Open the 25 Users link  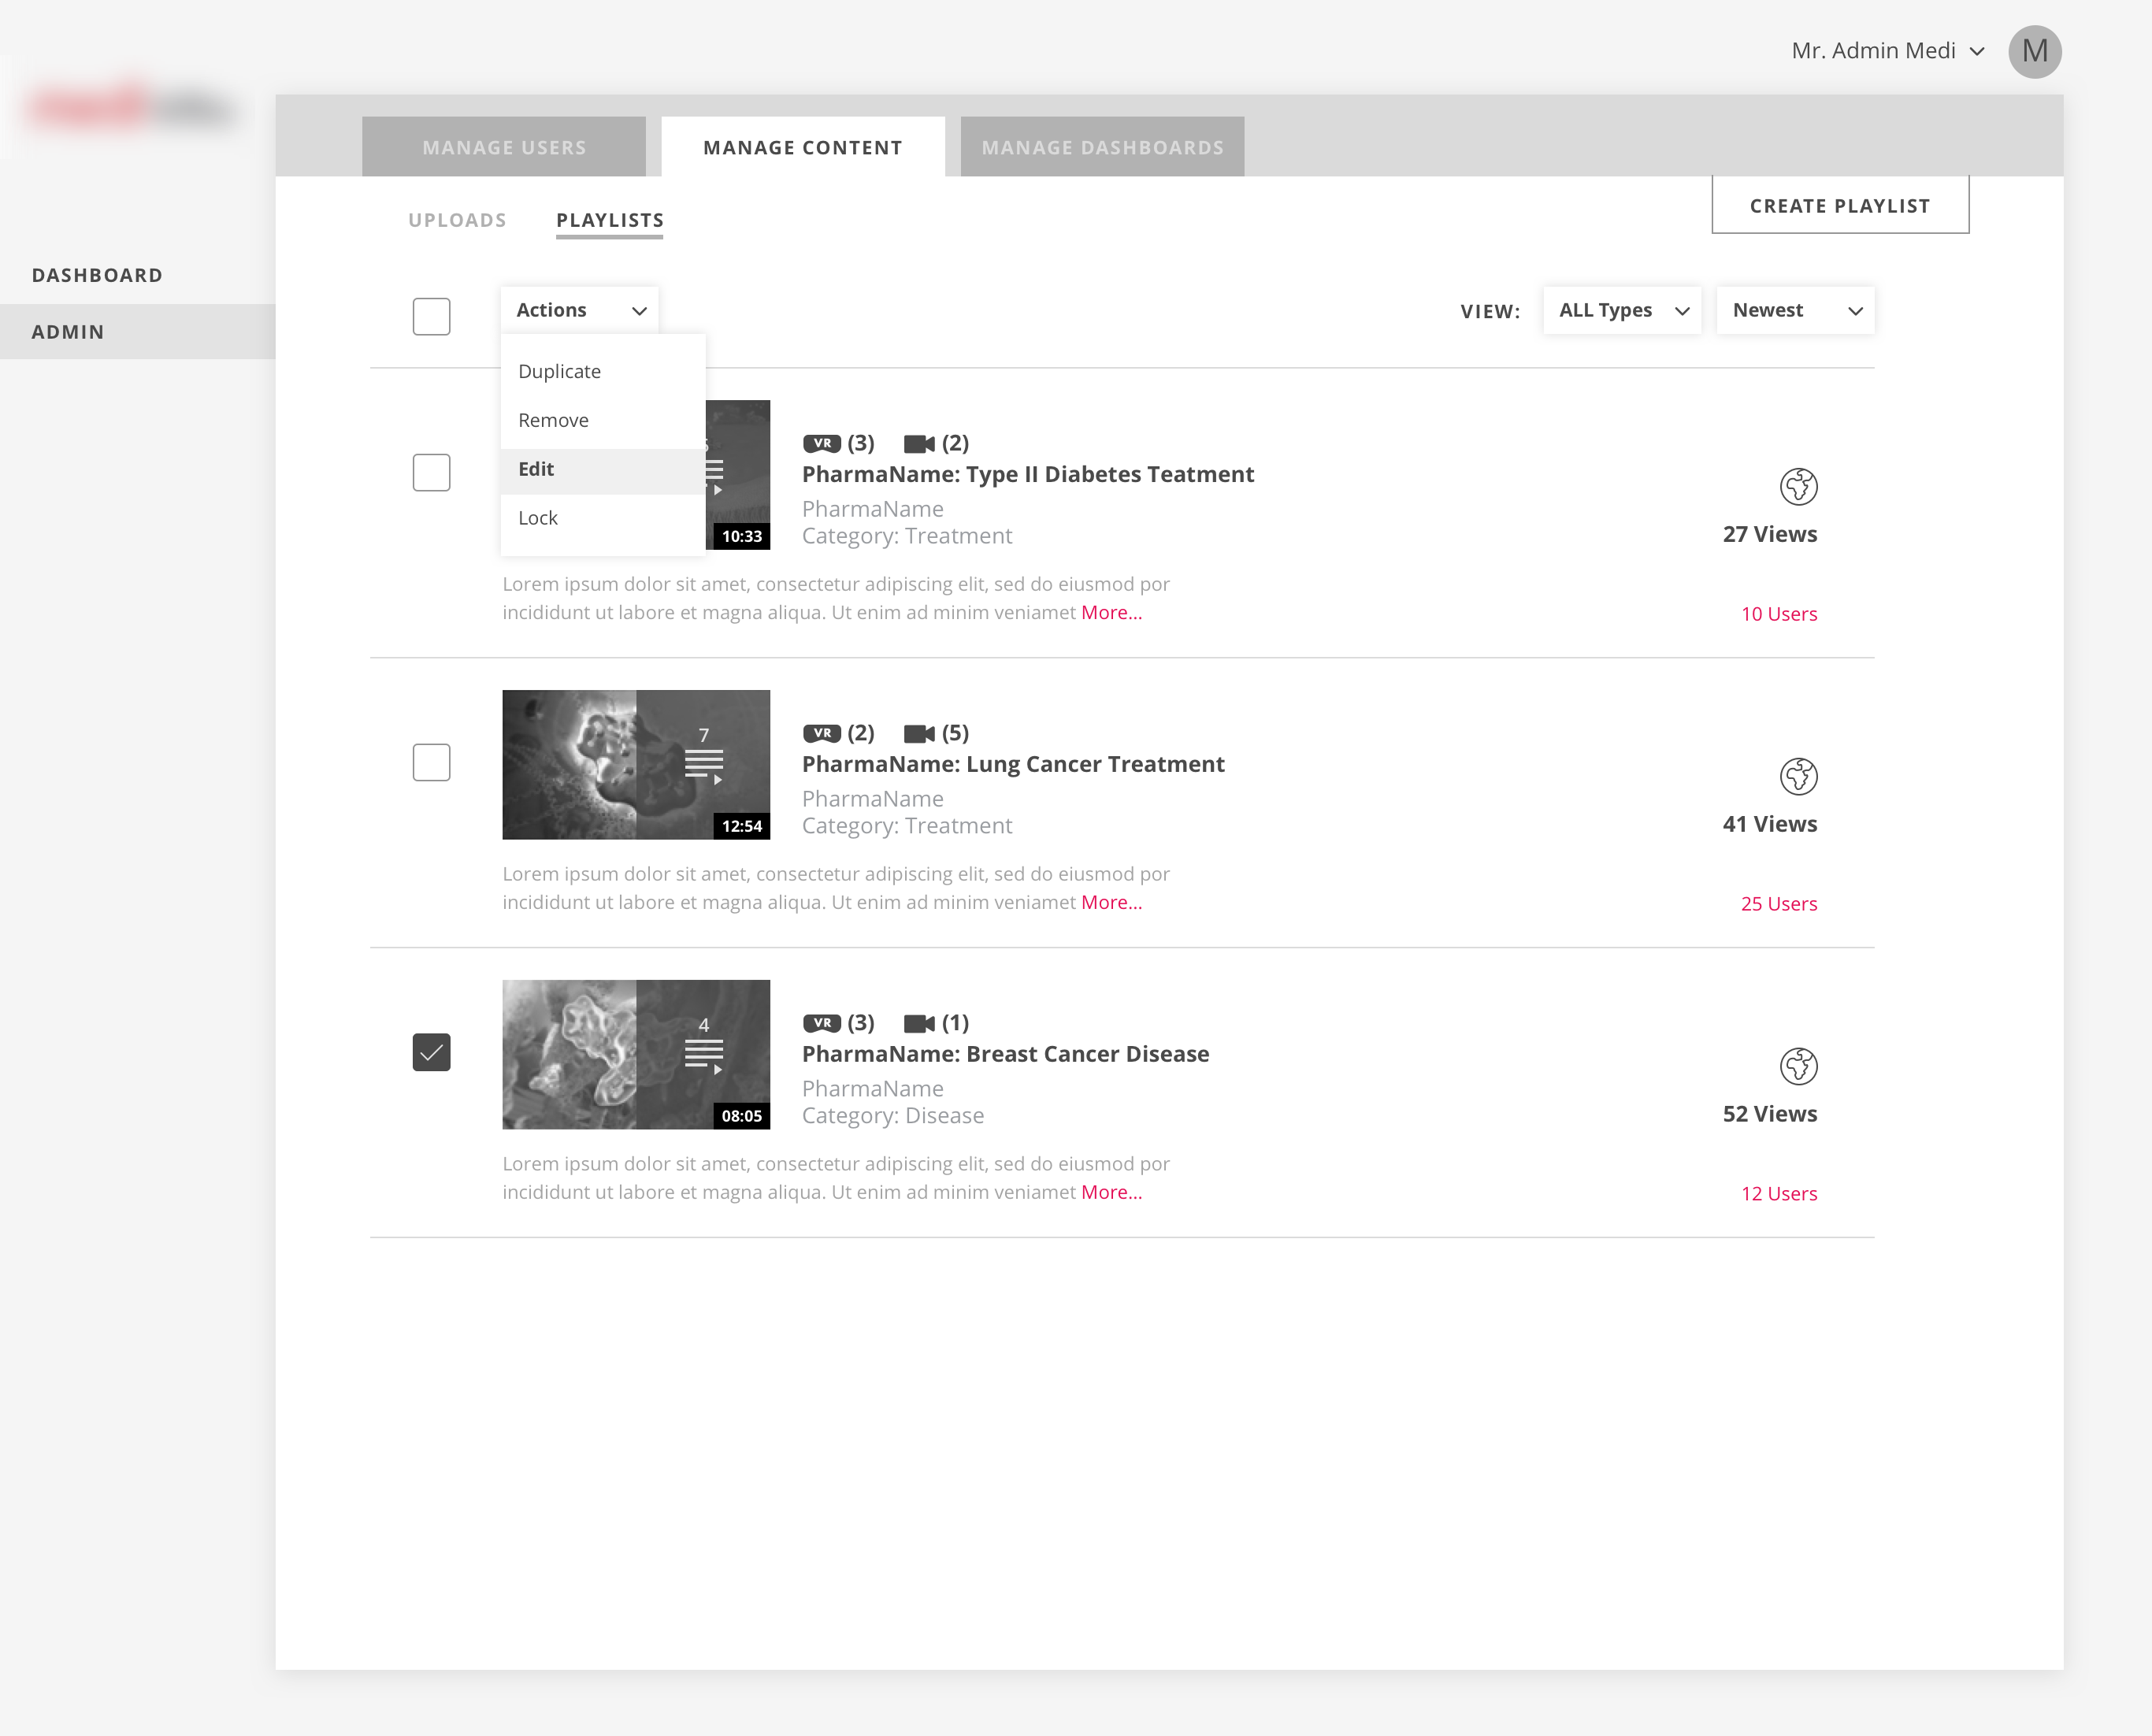click(x=1779, y=904)
